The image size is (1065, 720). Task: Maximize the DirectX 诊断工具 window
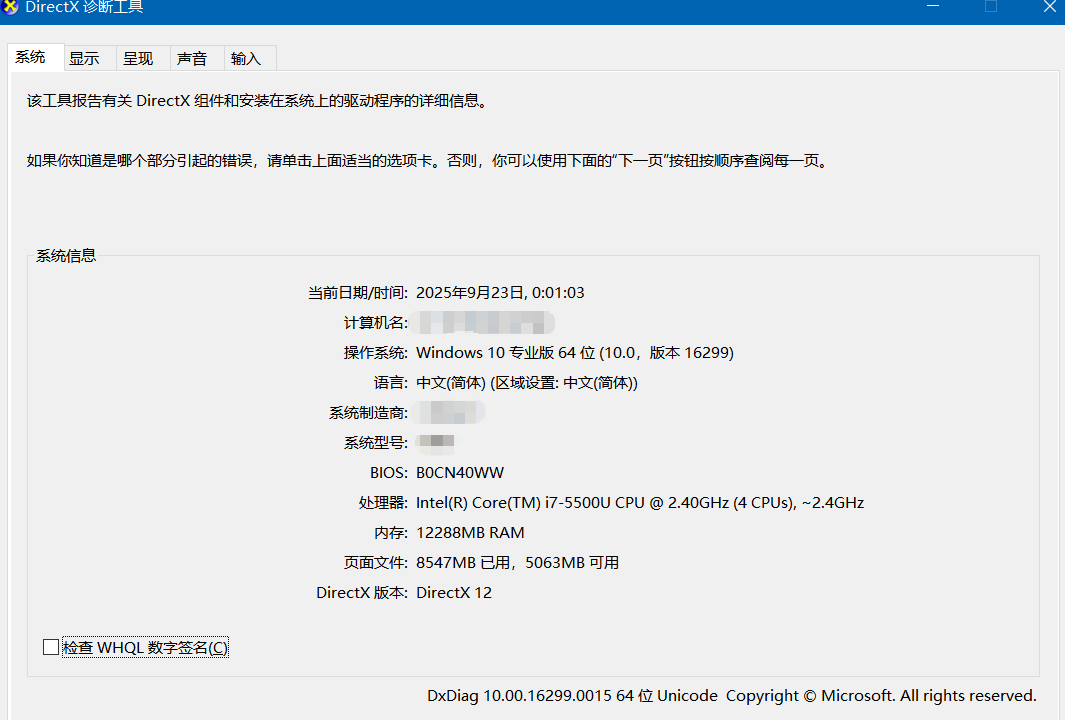tap(991, 7)
